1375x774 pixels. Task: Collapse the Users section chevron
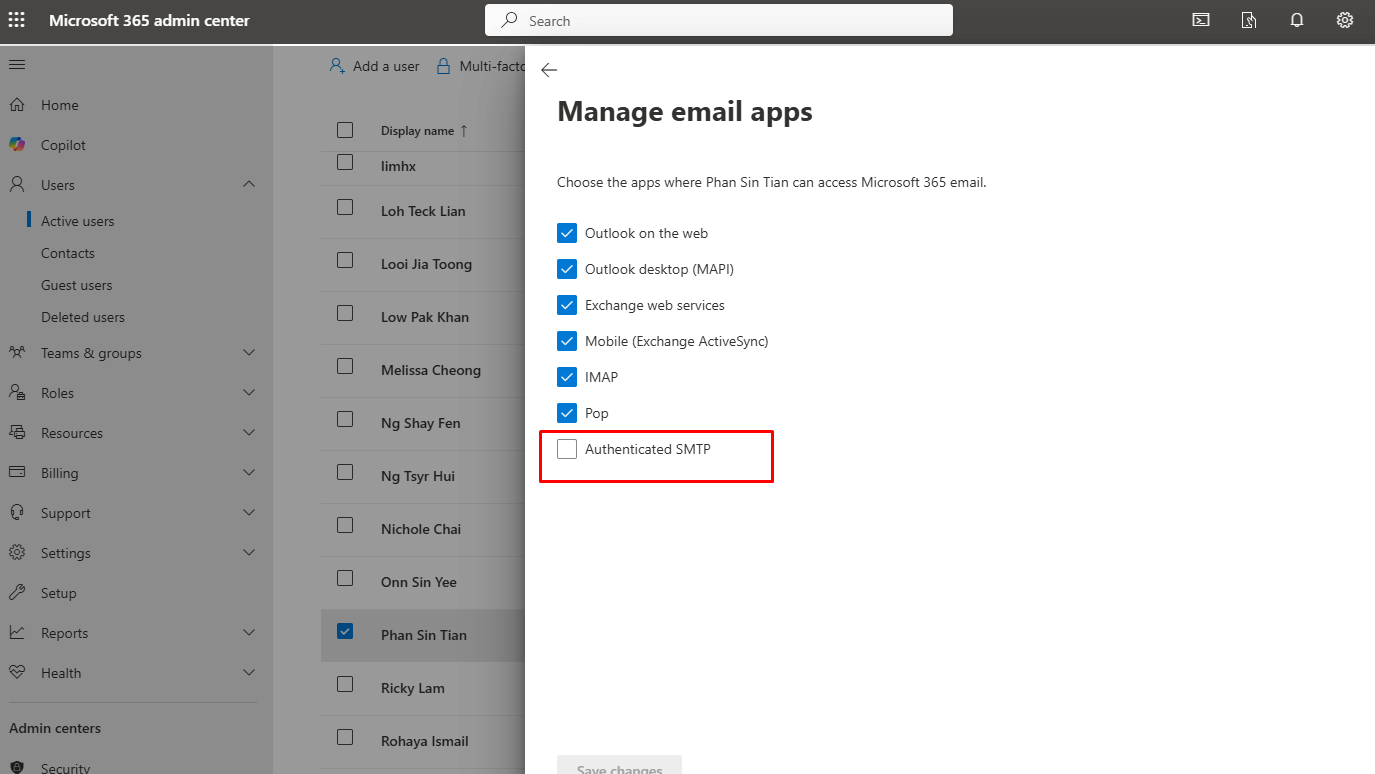249,184
